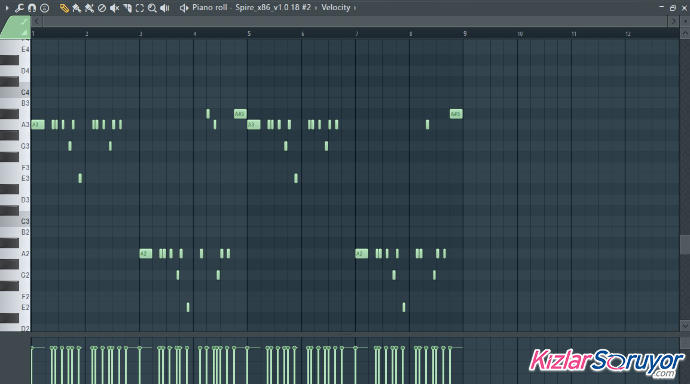Click the vertical scrollbar handle
Screen dimensions: 690x384
point(685,245)
